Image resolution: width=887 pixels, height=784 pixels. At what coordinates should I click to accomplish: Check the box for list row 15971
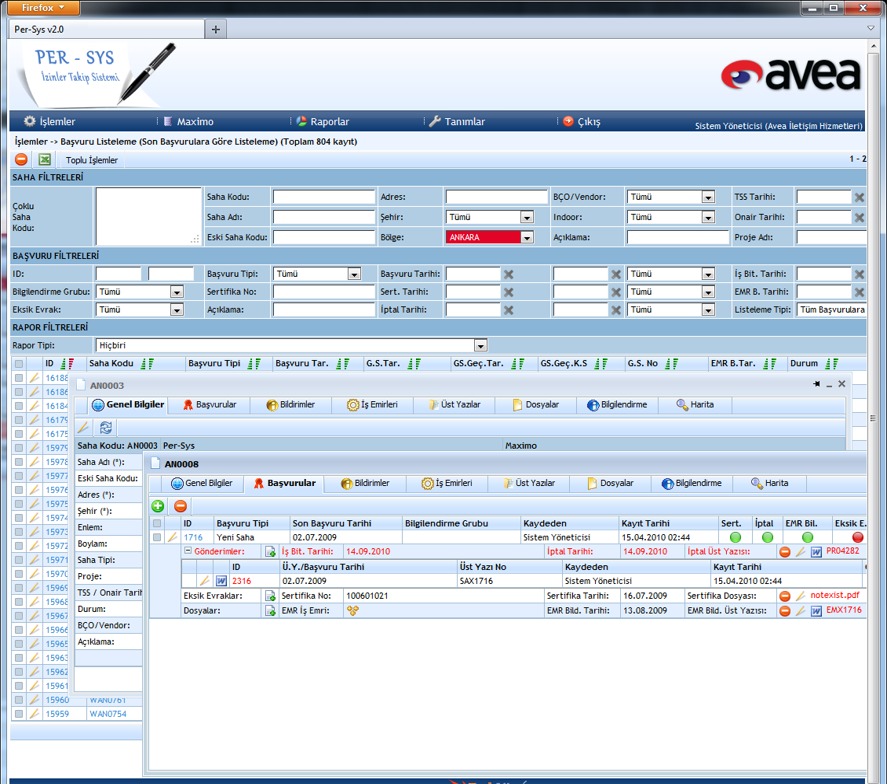pos(19,560)
